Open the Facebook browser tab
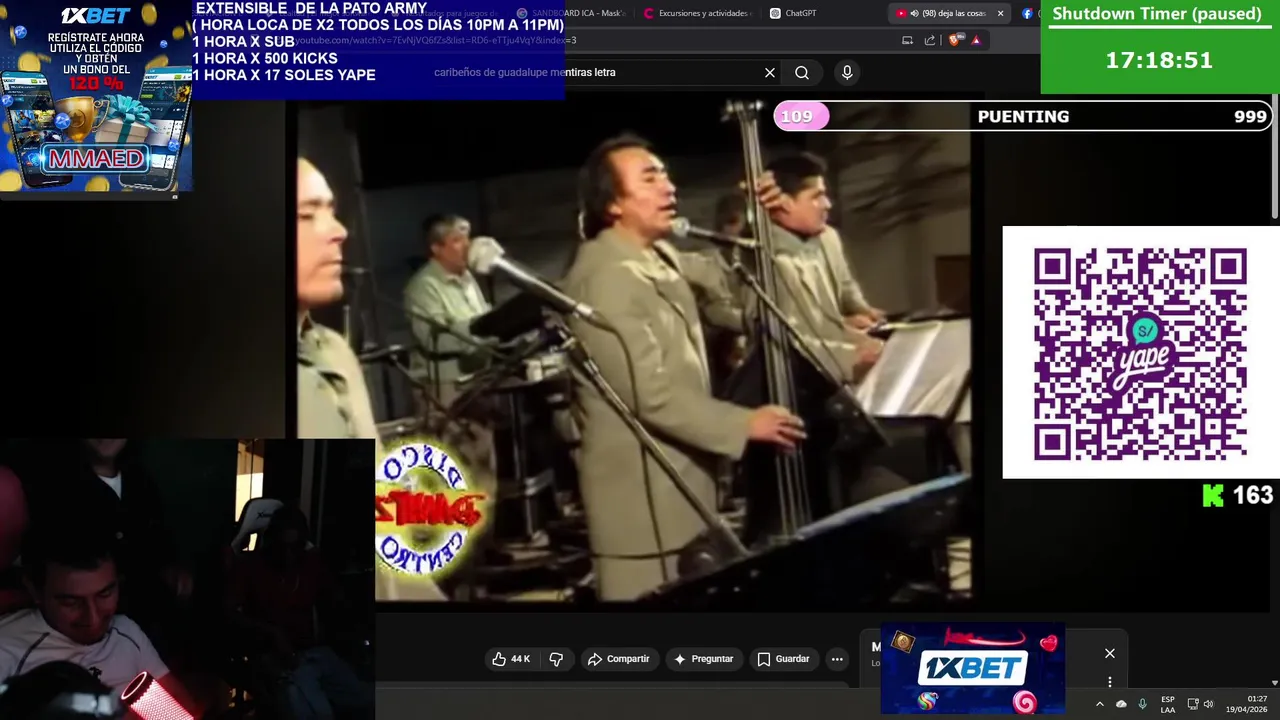The height and width of the screenshot is (720, 1280). coord(1027,13)
